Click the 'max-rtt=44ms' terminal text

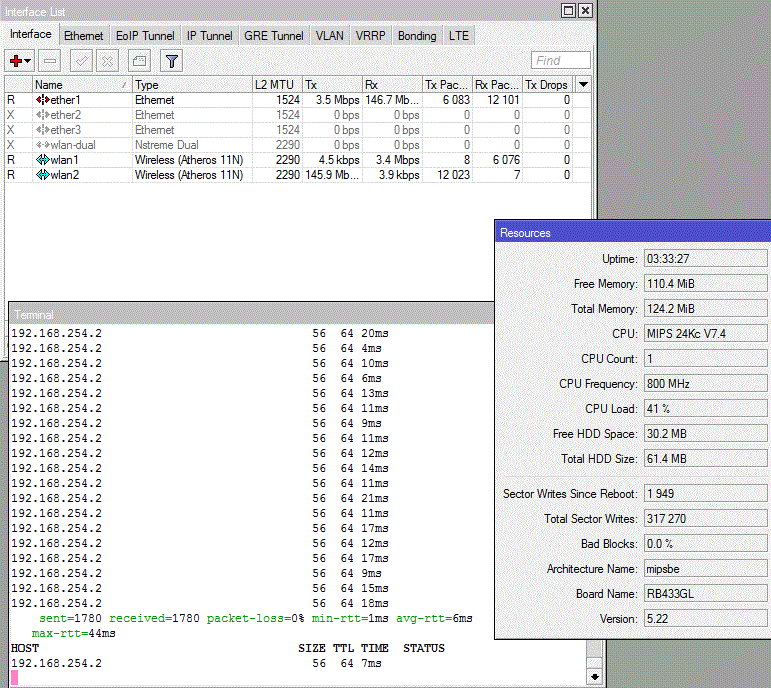point(74,633)
